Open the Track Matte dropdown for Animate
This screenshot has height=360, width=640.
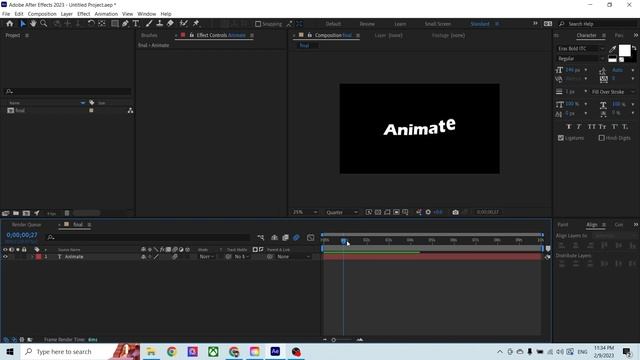[242, 257]
